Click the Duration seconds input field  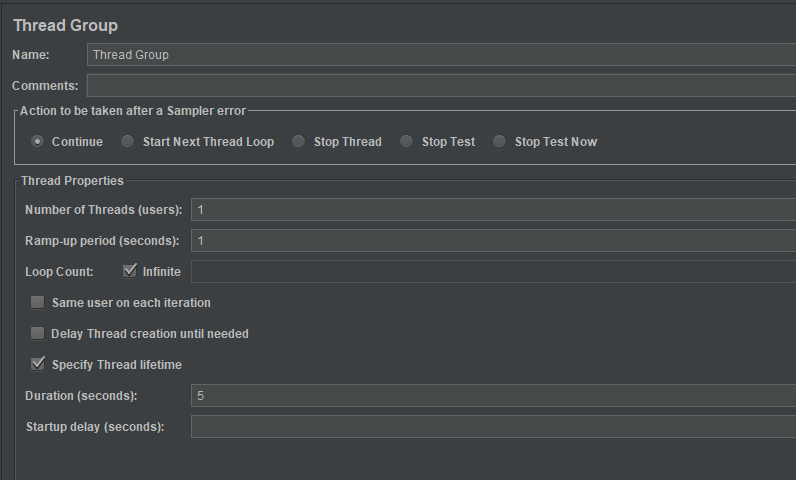[x=492, y=396]
